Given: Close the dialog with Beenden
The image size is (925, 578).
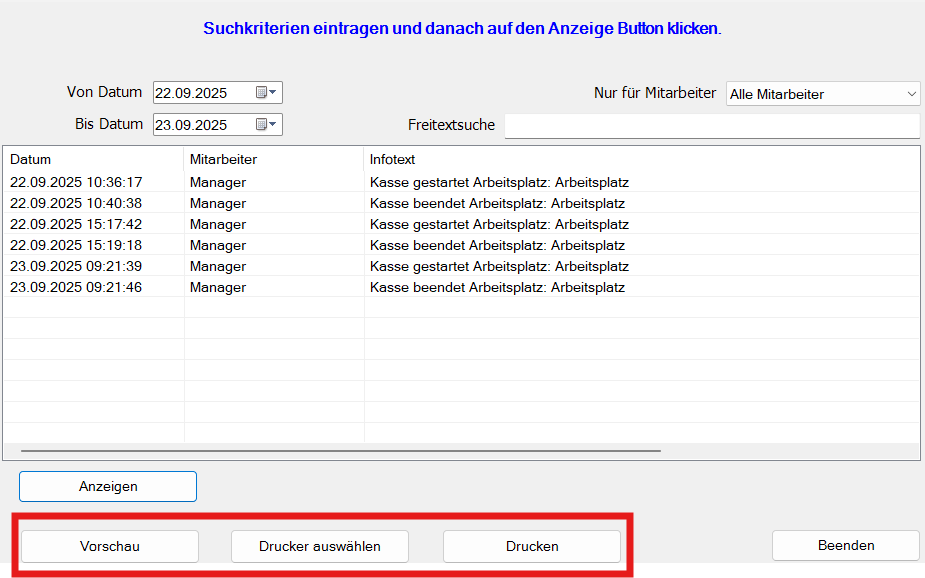Looking at the screenshot, I should 846,545.
